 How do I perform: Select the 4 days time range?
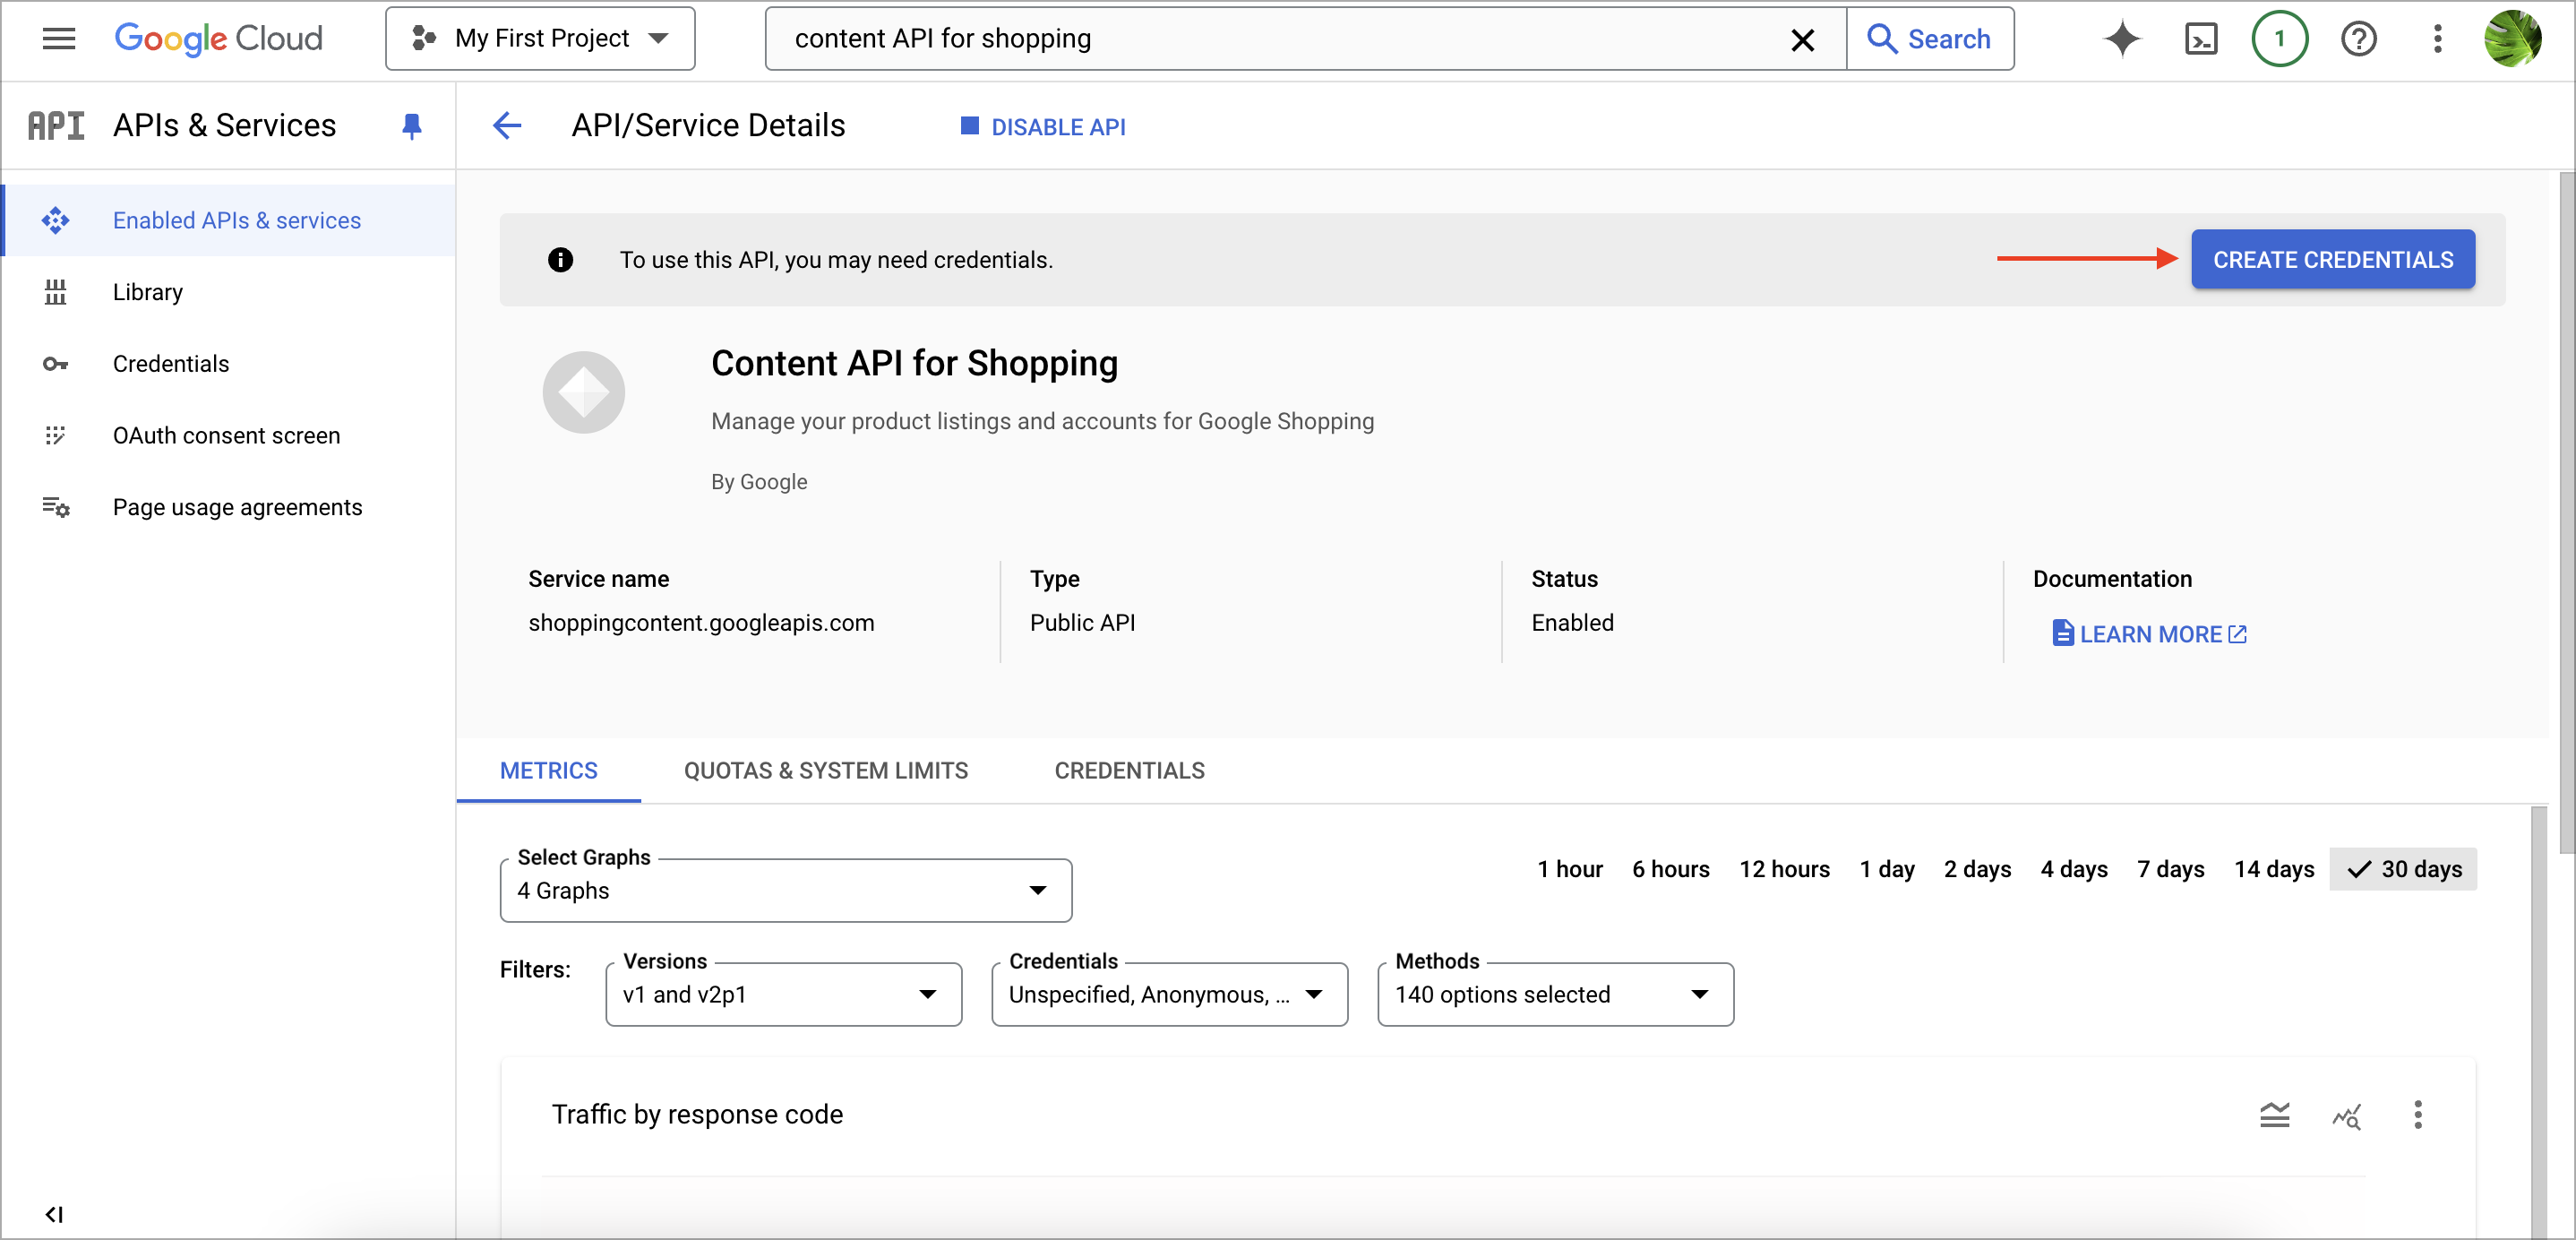pyautogui.click(x=2073, y=869)
